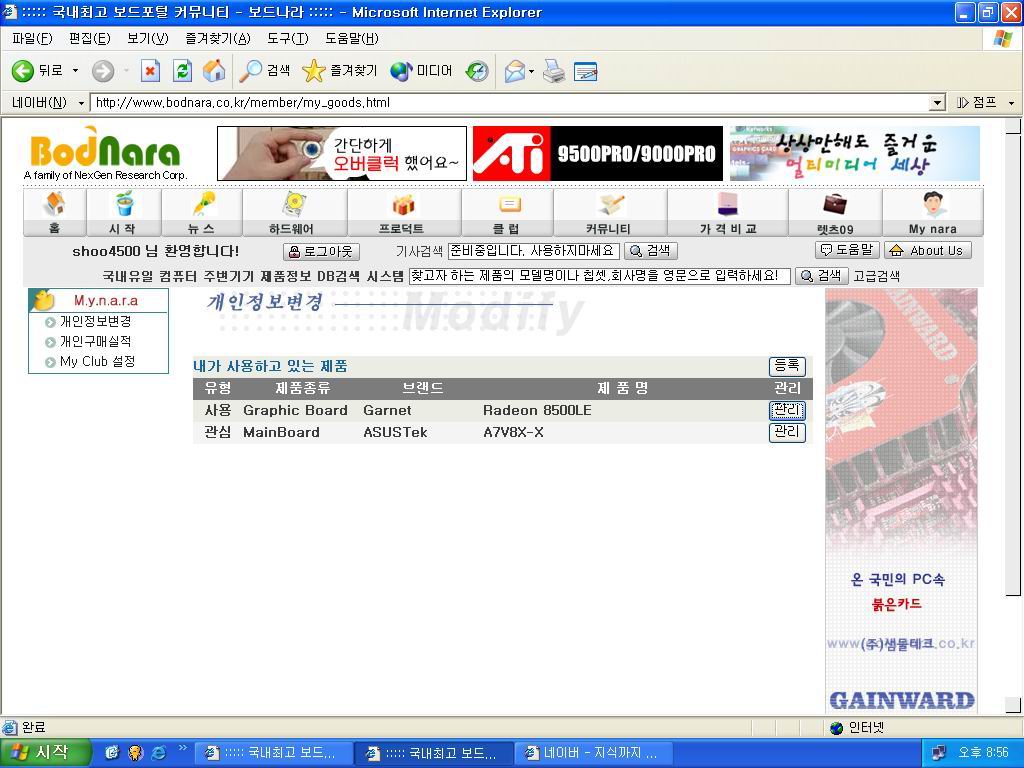Open the 프로덕트 product navigation tab
The image size is (1024, 768).
(404, 212)
